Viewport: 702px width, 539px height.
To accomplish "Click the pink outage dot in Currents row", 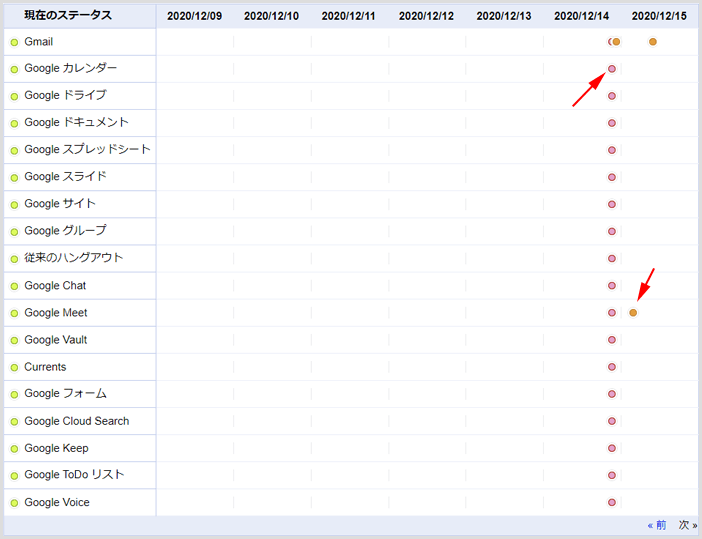I will [612, 367].
